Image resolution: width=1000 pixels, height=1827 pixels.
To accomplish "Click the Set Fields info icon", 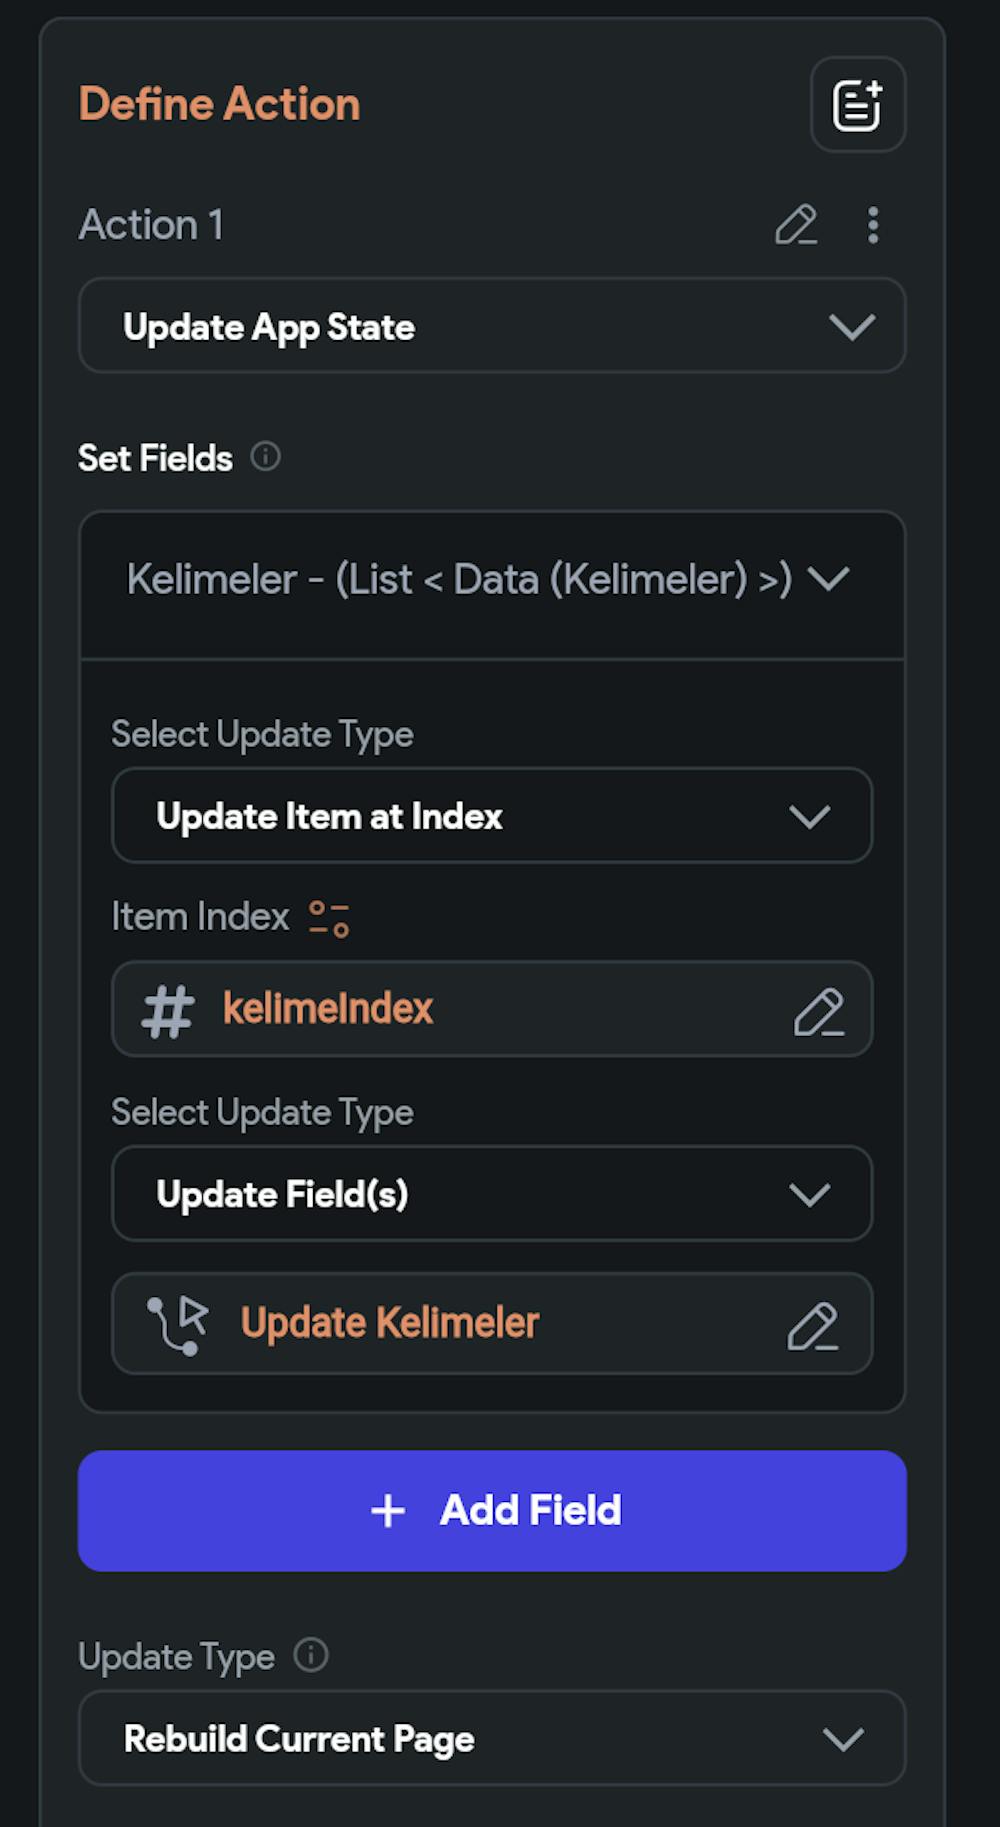I will 265,457.
